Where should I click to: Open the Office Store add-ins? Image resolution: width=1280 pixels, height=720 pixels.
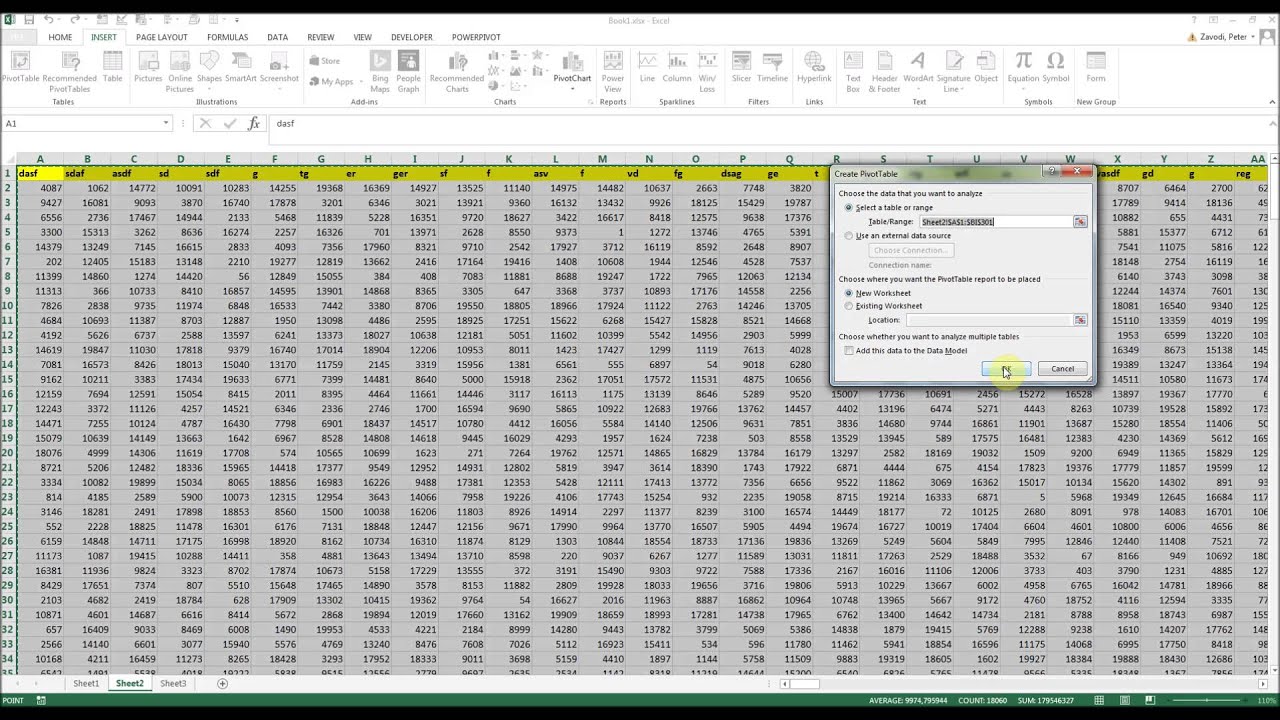pyautogui.click(x=325, y=61)
